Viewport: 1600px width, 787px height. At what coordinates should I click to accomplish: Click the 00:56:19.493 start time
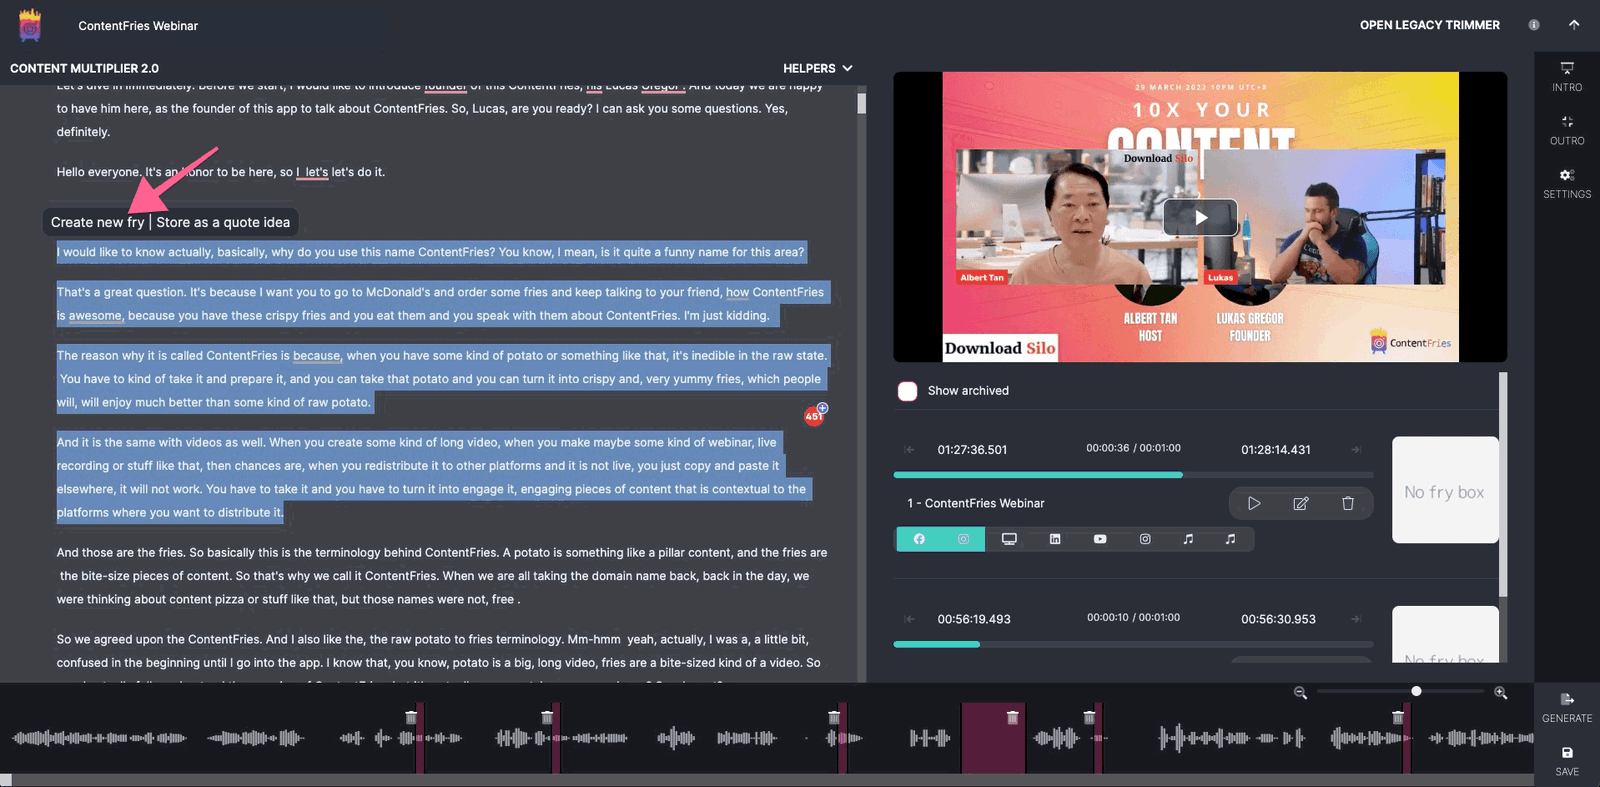click(x=974, y=619)
